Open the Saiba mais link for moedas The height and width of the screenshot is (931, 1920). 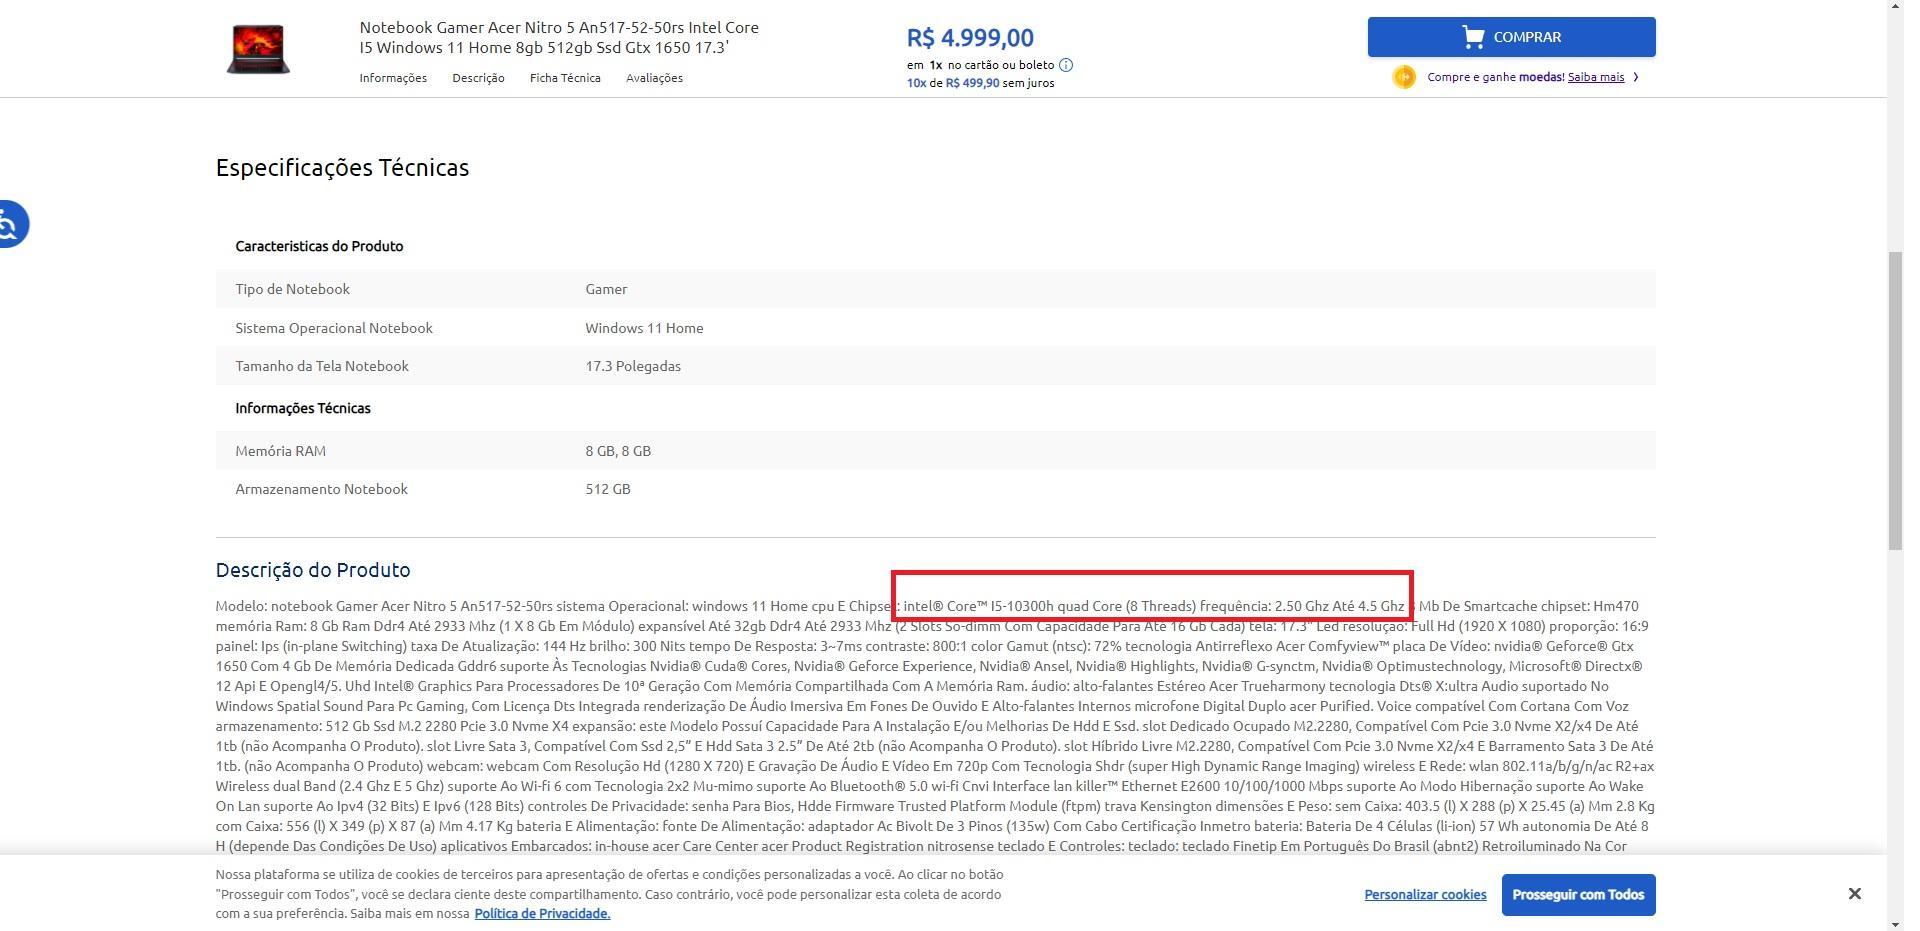tap(1596, 77)
